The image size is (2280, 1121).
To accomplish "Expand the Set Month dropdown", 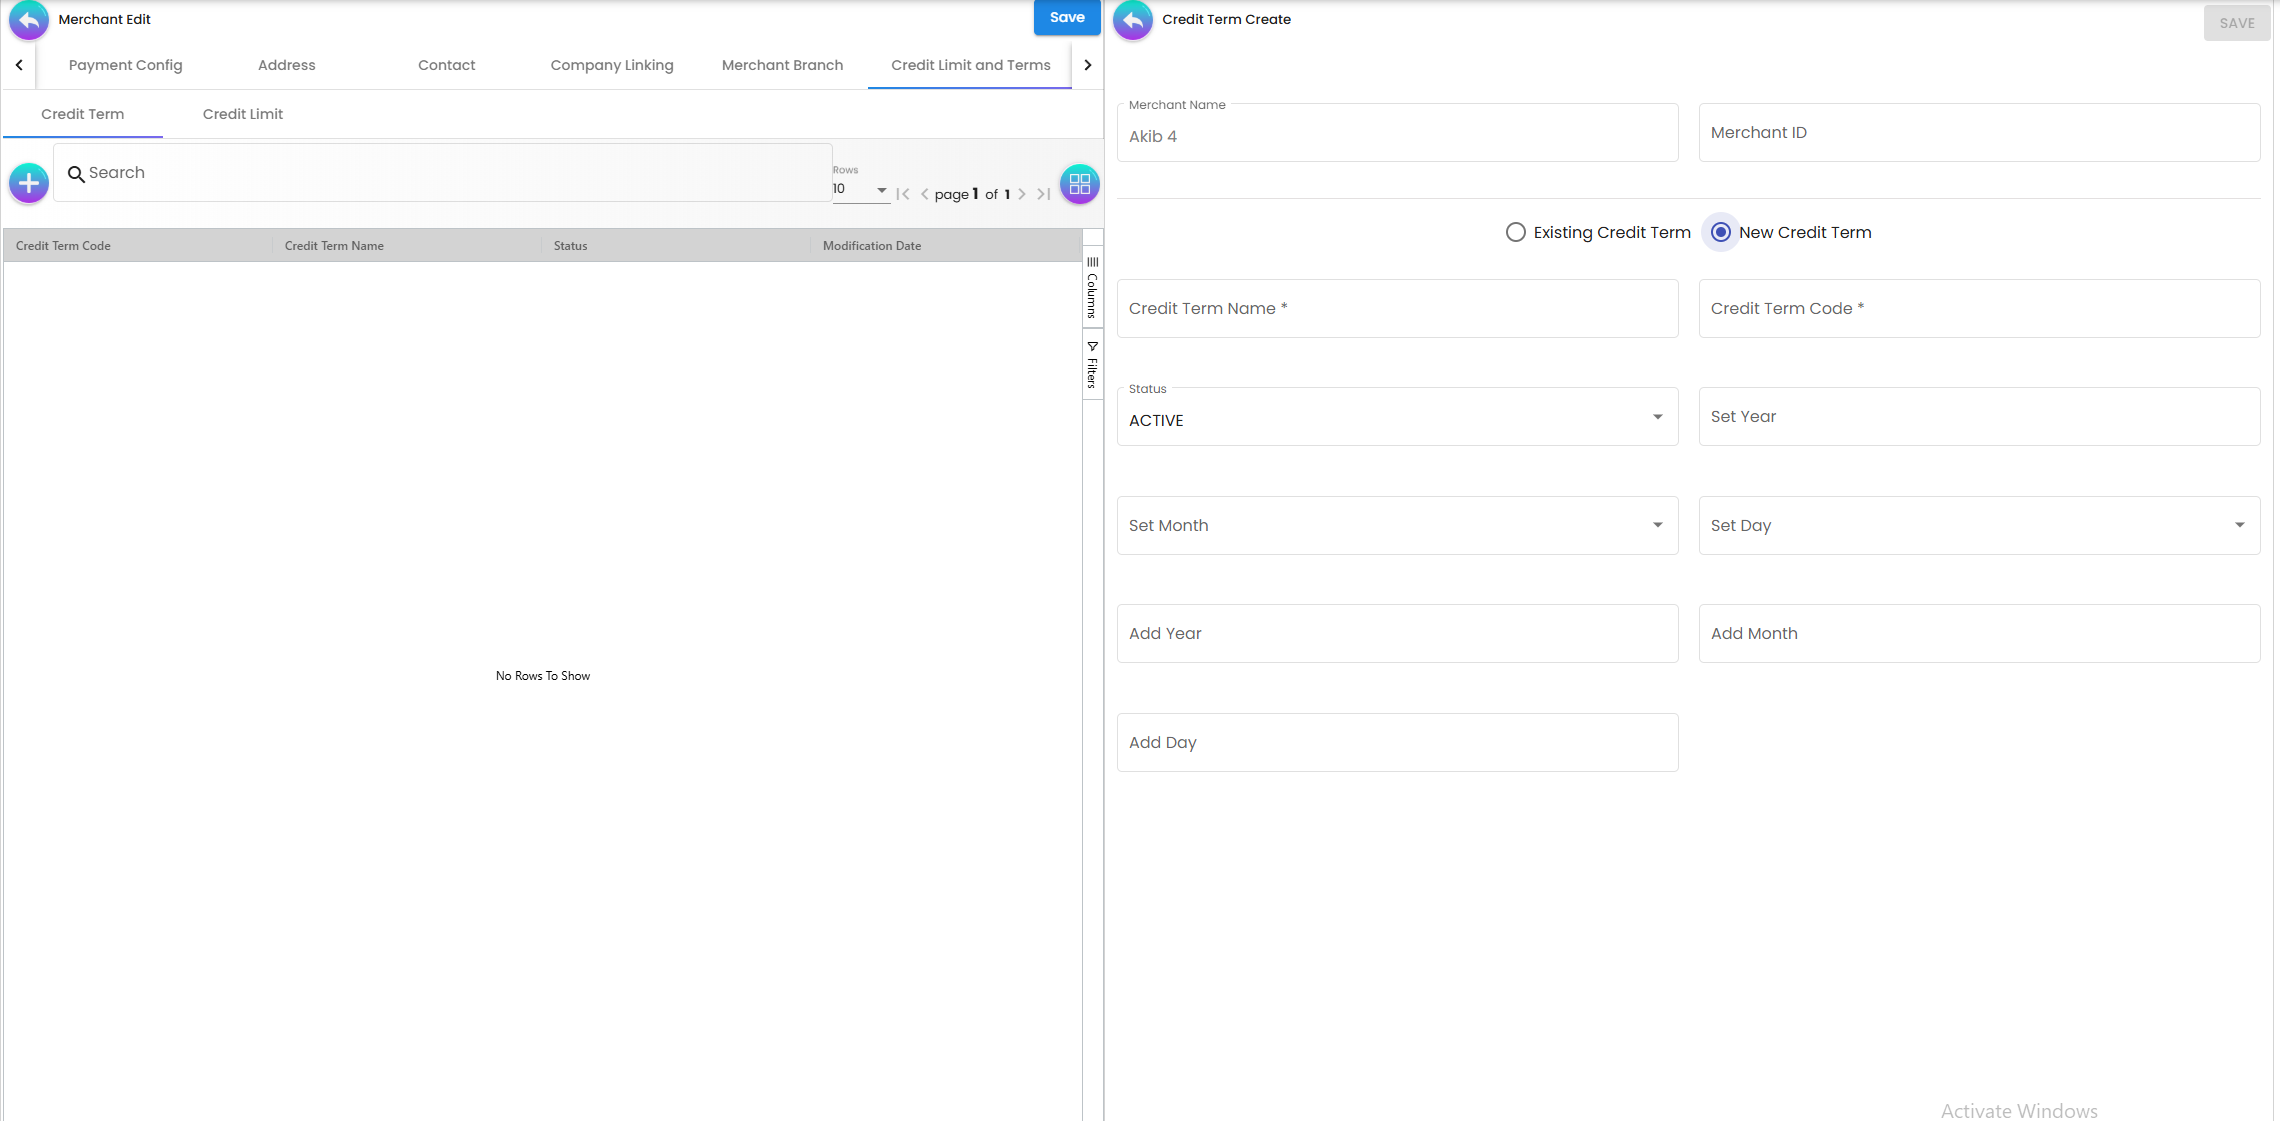I will point(1397,525).
